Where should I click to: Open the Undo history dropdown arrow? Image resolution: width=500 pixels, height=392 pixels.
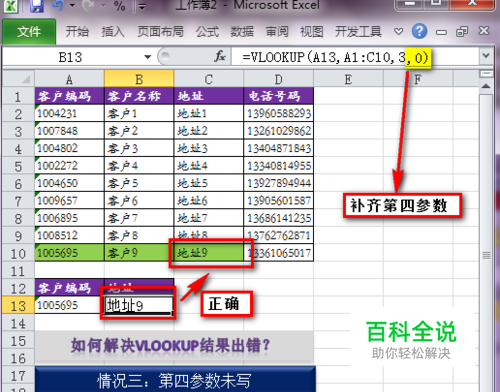(72, 5)
